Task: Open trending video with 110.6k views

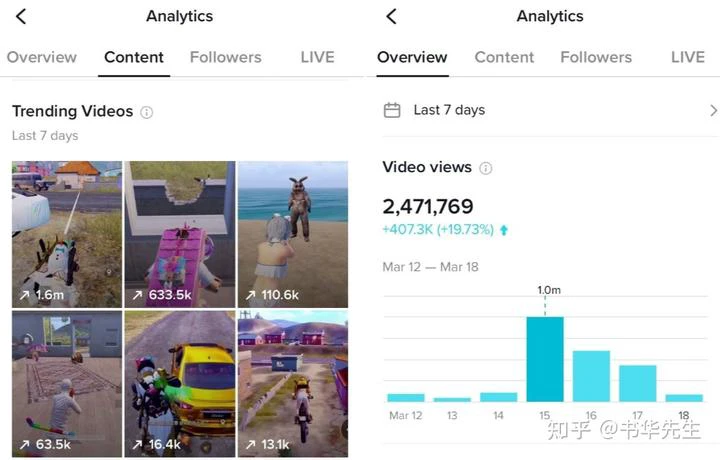Action: coord(293,234)
